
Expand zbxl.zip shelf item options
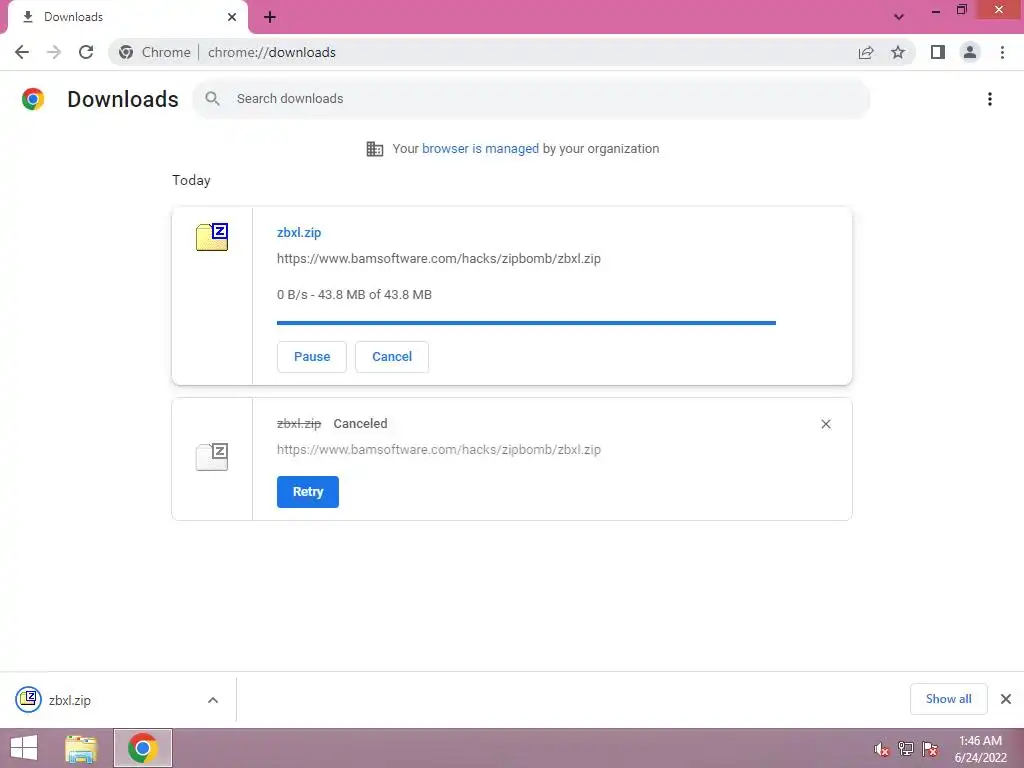[213, 700]
